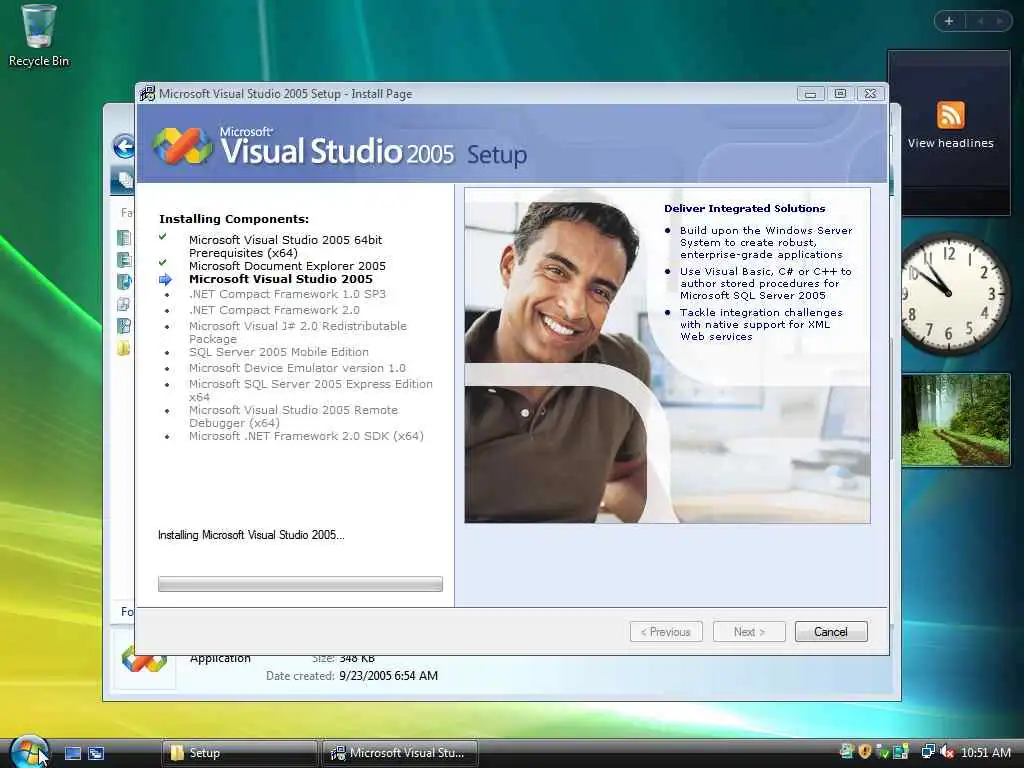Select 'Microsoft SQL Server 2005 Express Edition x64' entry

311,391
